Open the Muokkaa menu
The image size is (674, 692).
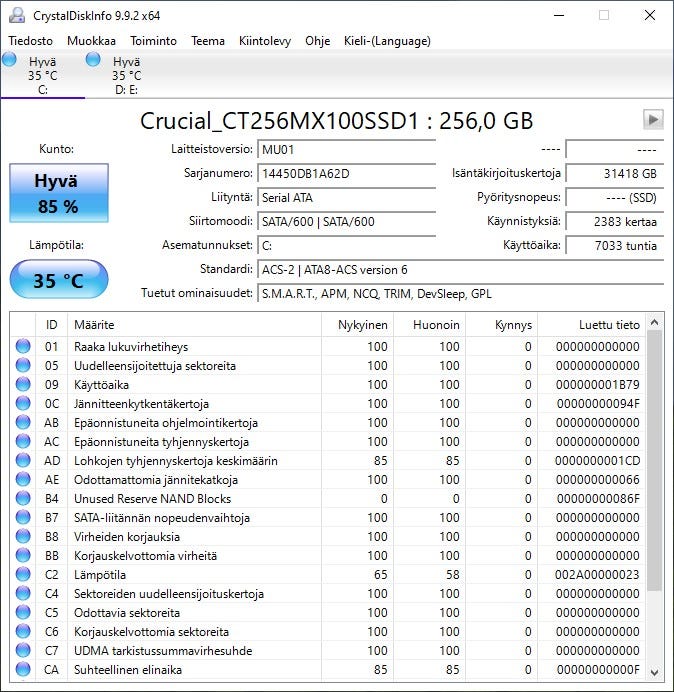[x=91, y=41]
